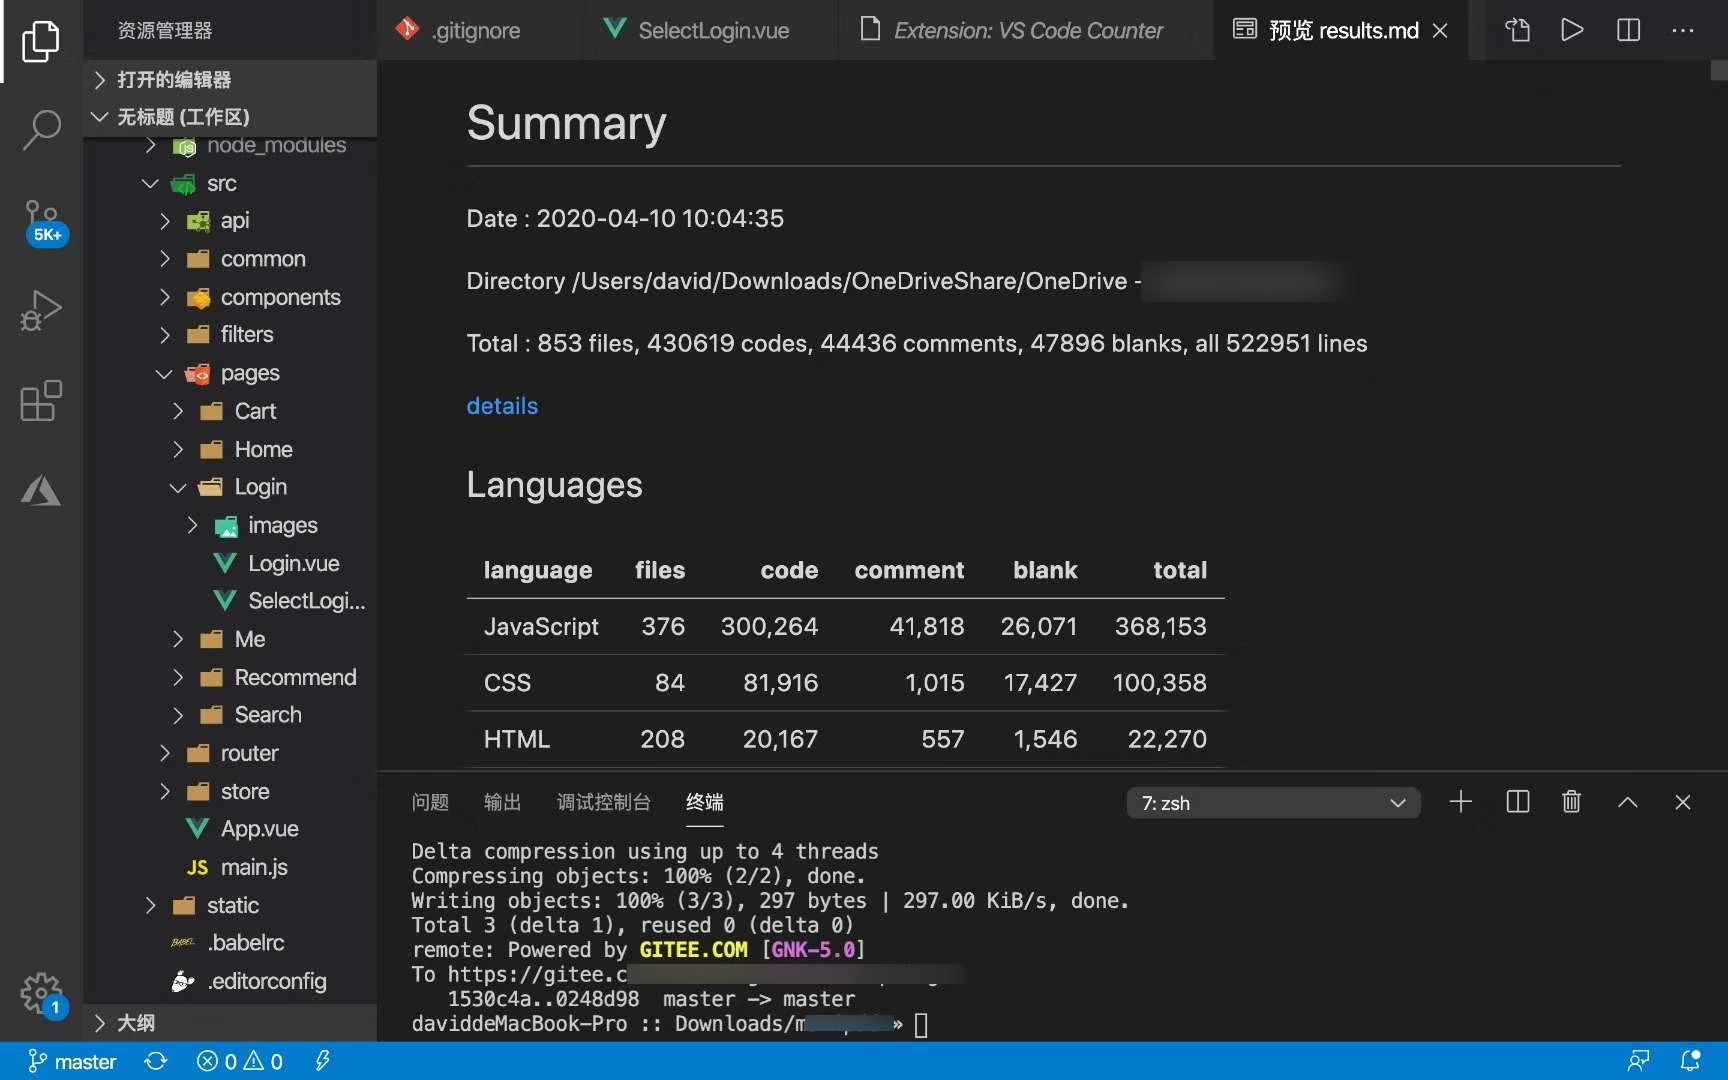
Task: Click the HTML files count 208
Action: point(662,739)
